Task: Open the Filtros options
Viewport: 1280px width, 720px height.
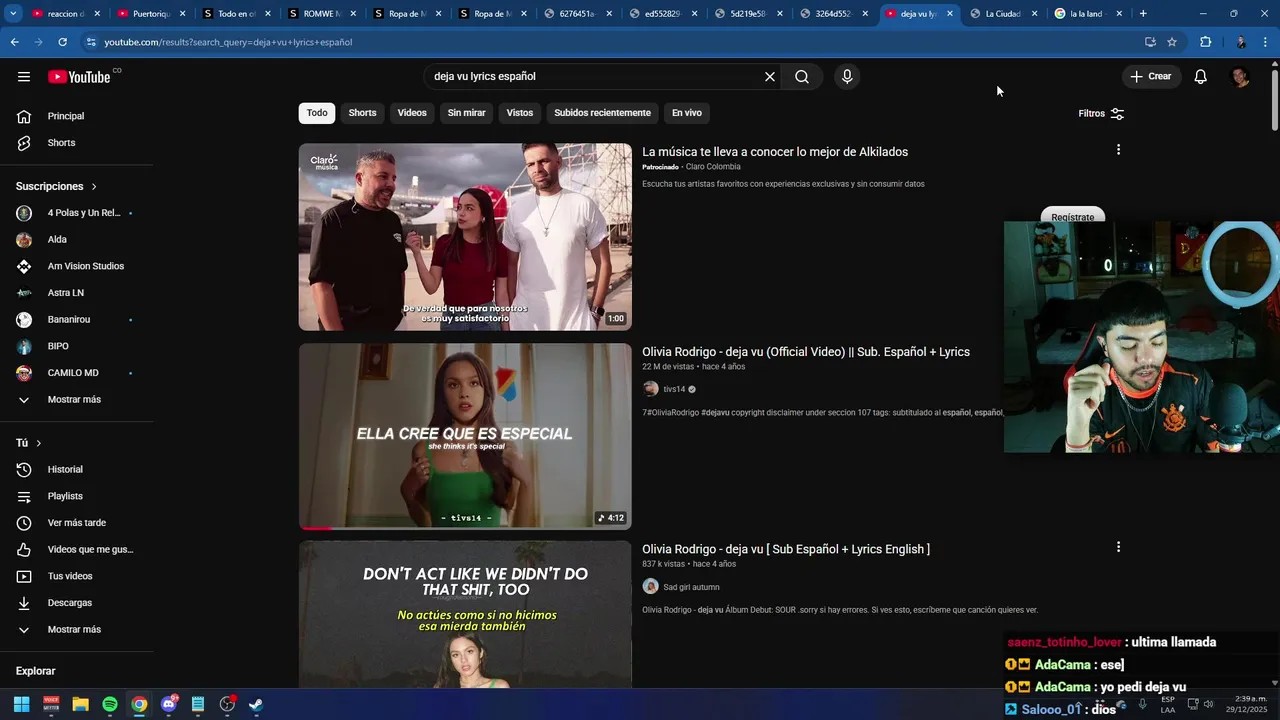Action: coord(1101,114)
